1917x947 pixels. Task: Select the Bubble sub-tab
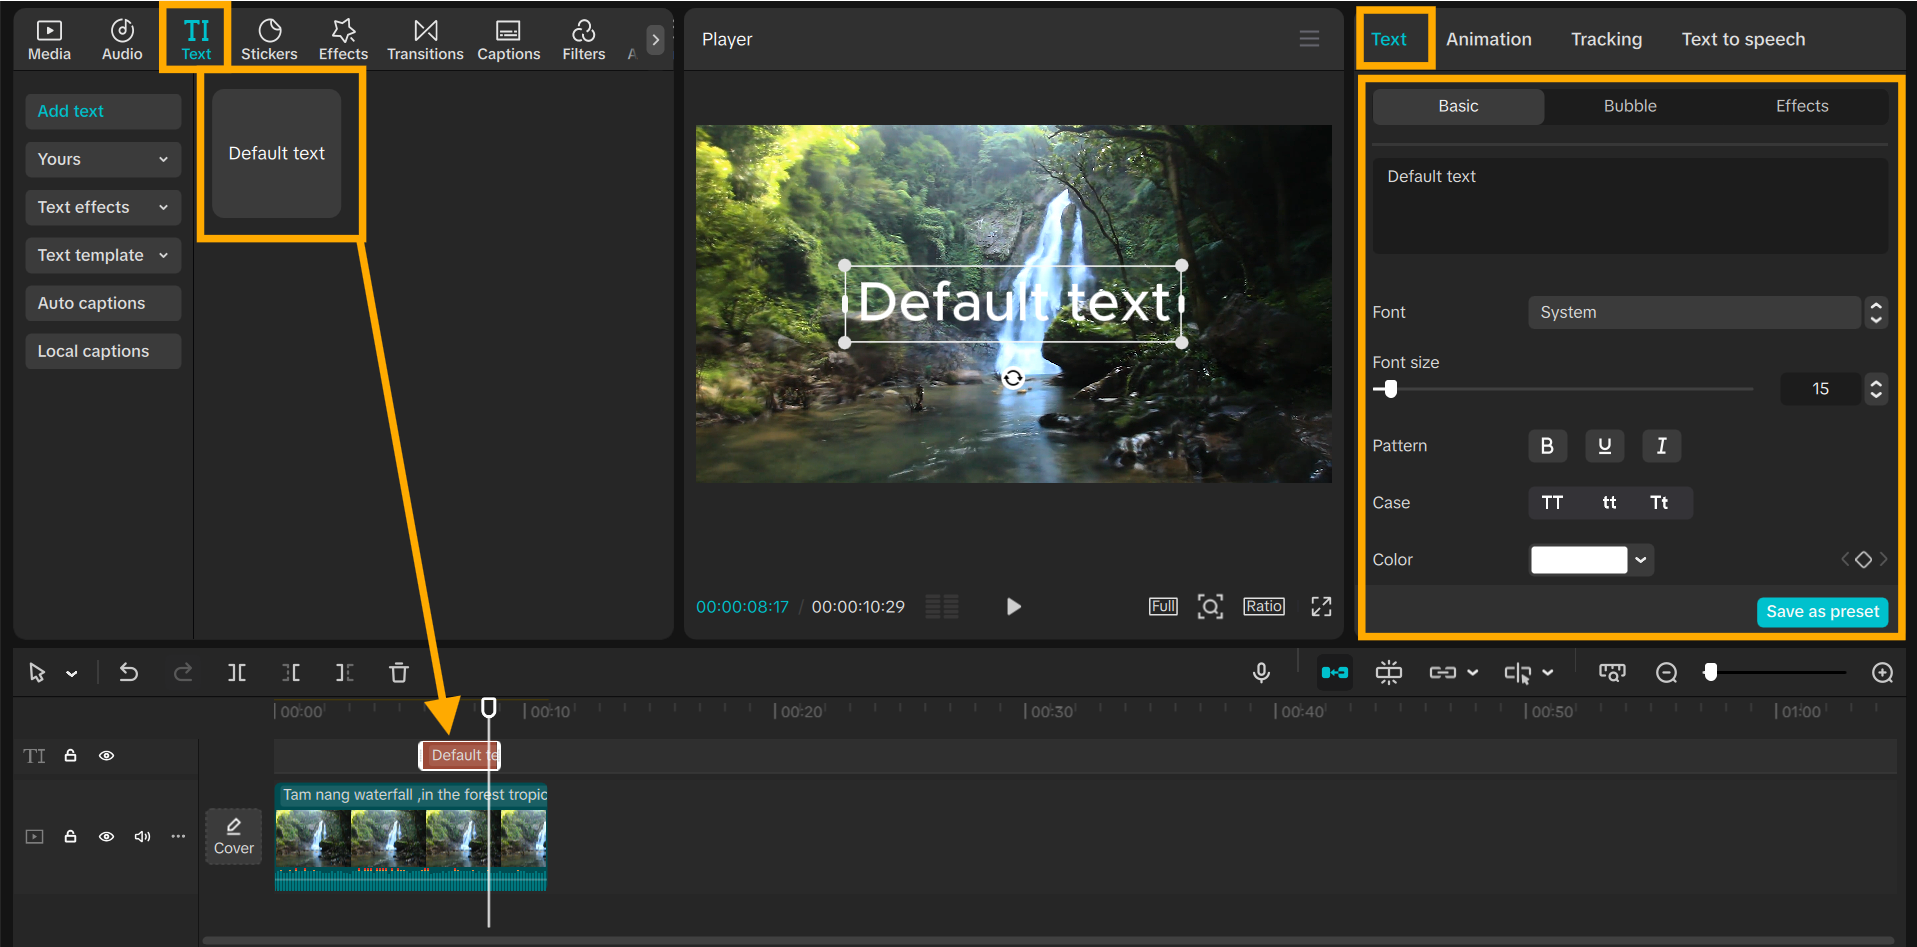point(1630,106)
